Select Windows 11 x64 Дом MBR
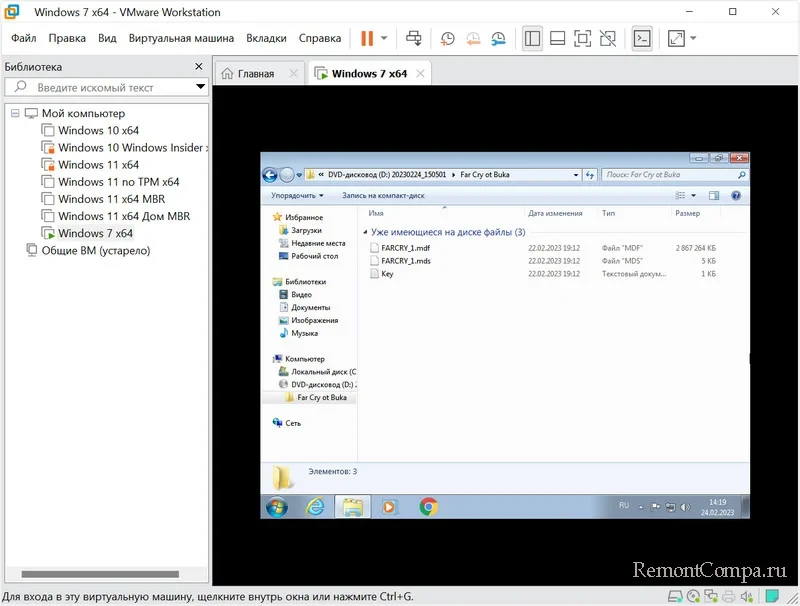Image resolution: width=800 pixels, height=606 pixels. [115, 216]
